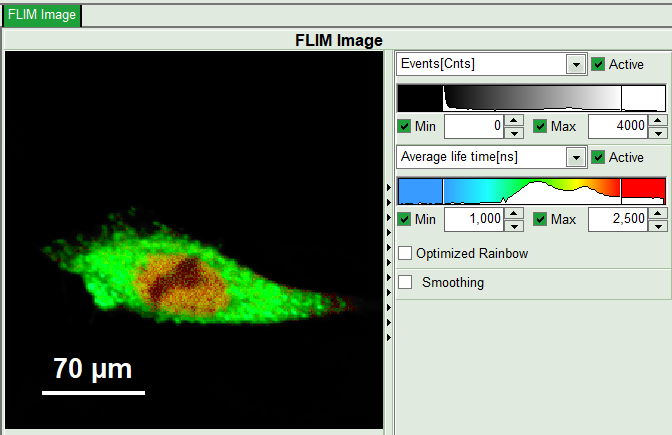
Task: Enable Smoothing checkbox
Action: (x=405, y=282)
